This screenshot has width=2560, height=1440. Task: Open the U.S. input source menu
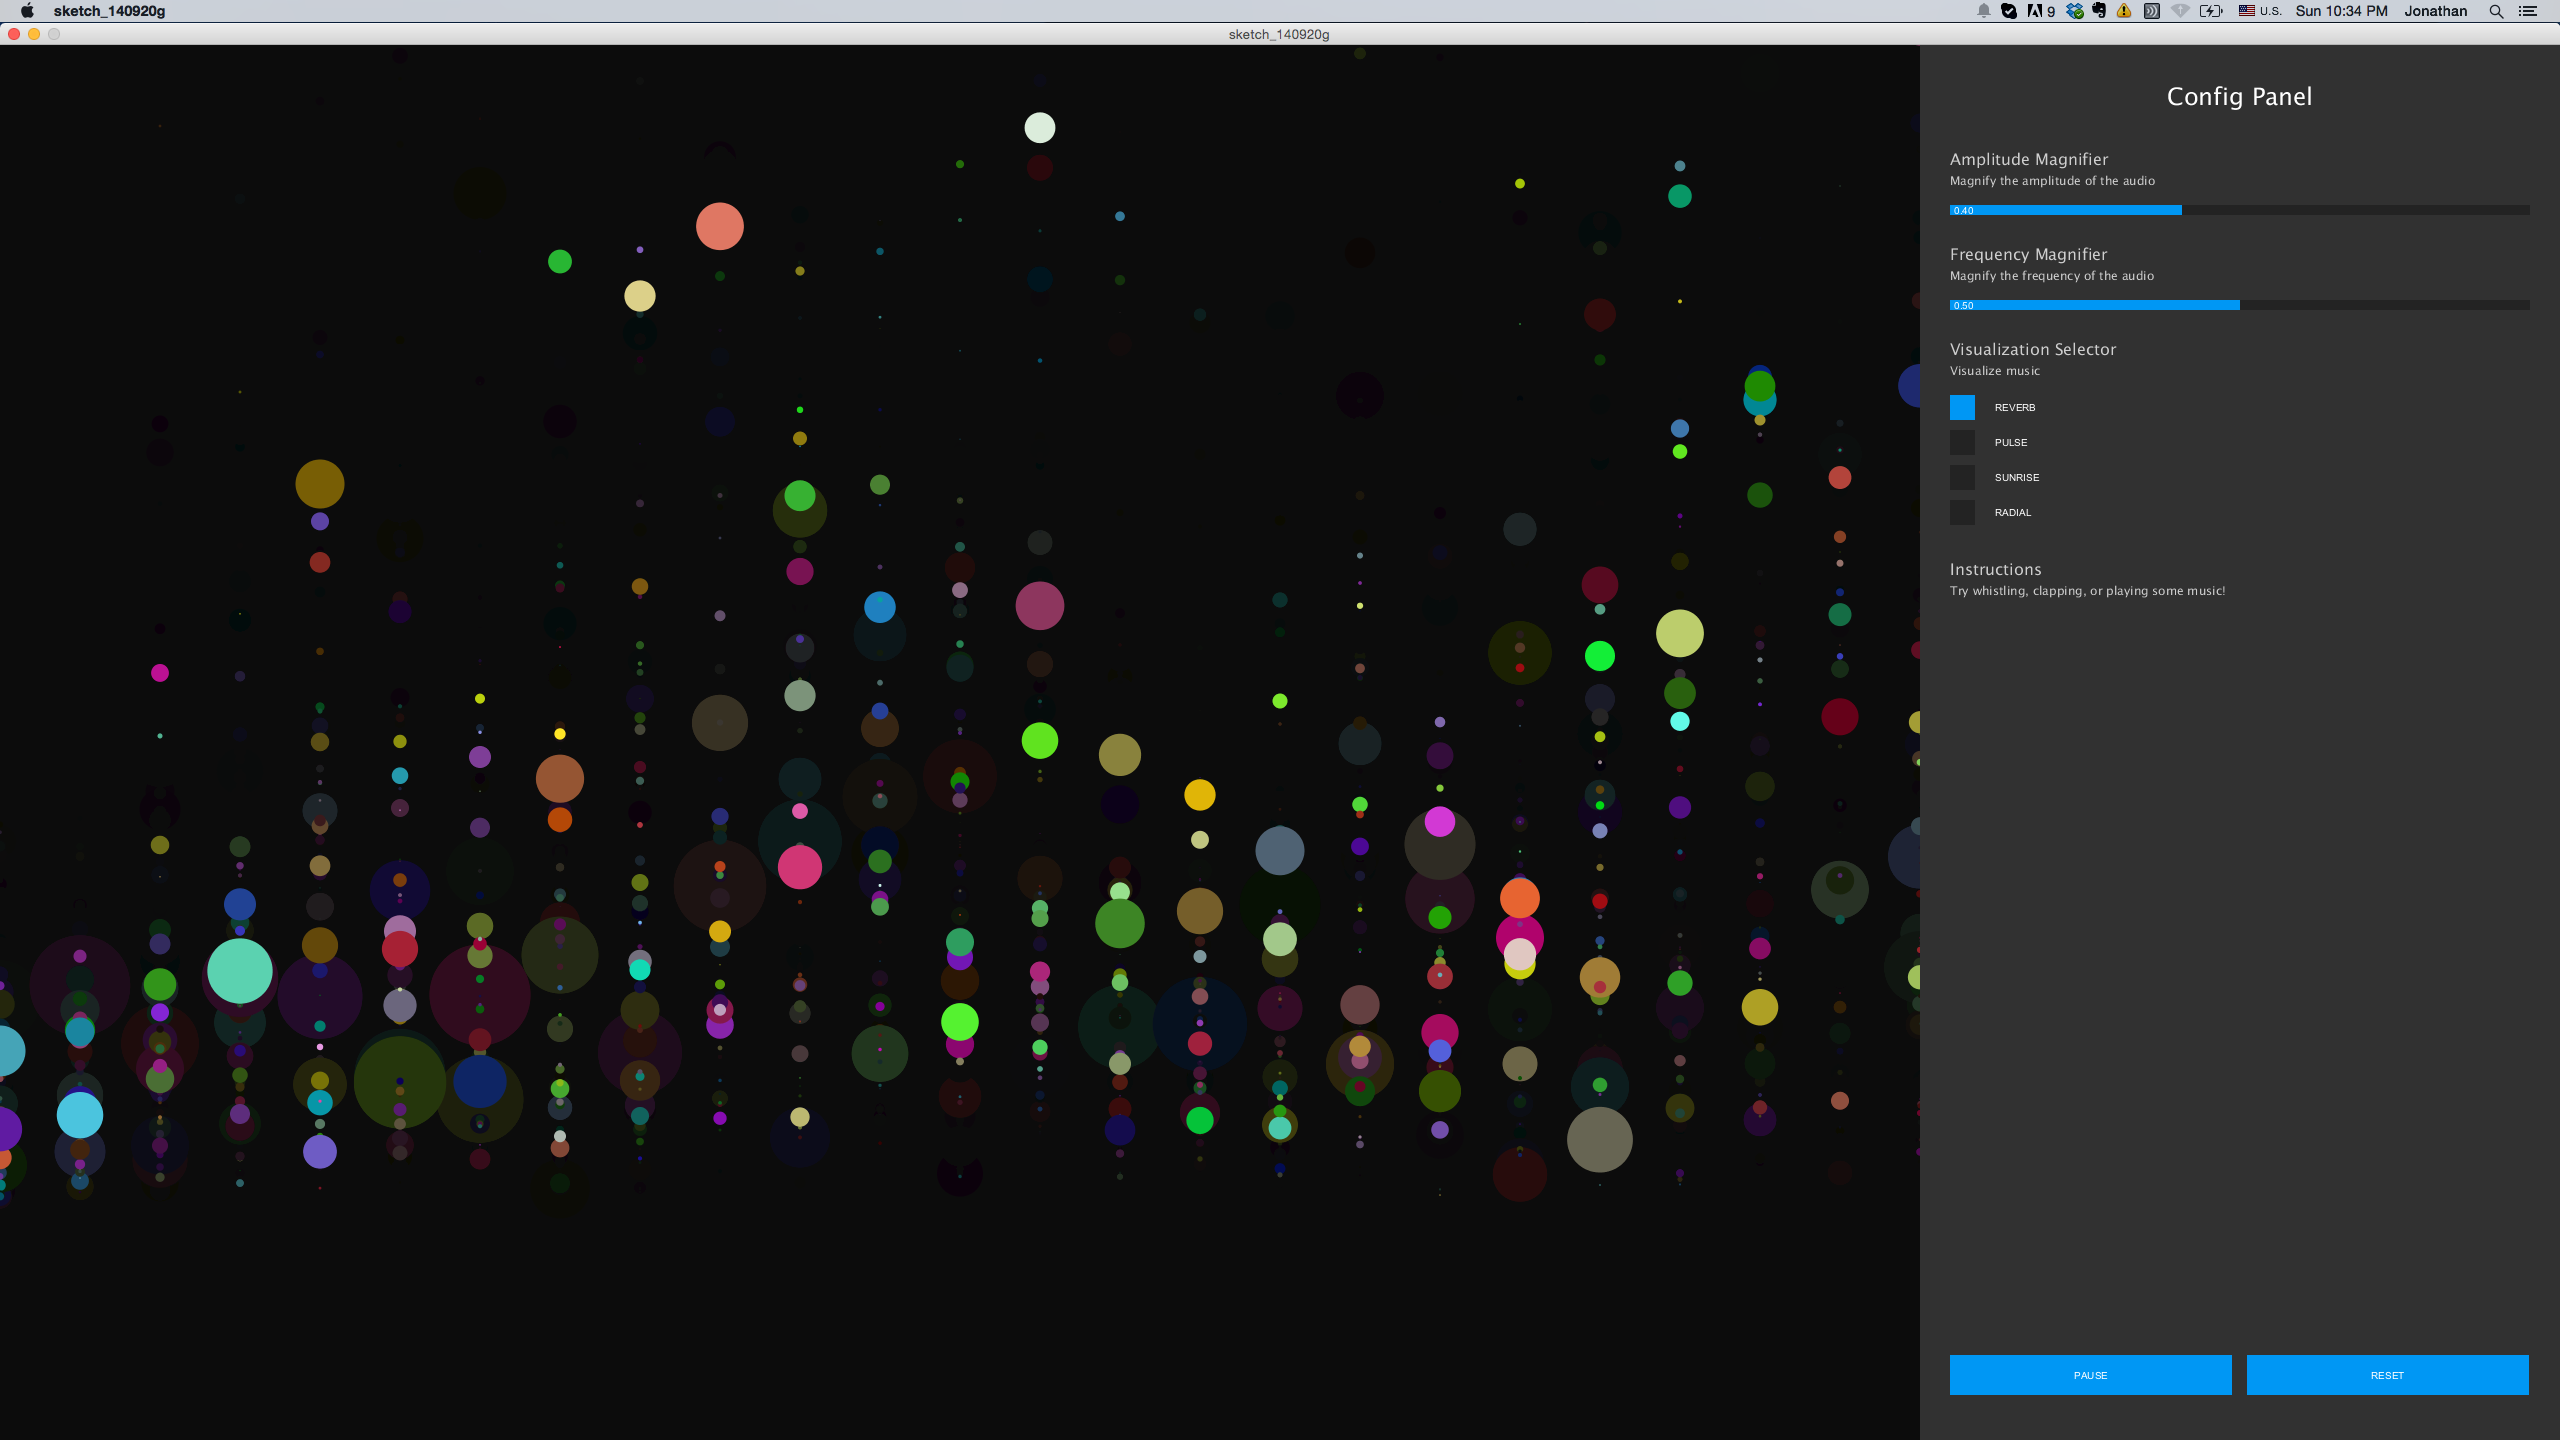[2260, 11]
